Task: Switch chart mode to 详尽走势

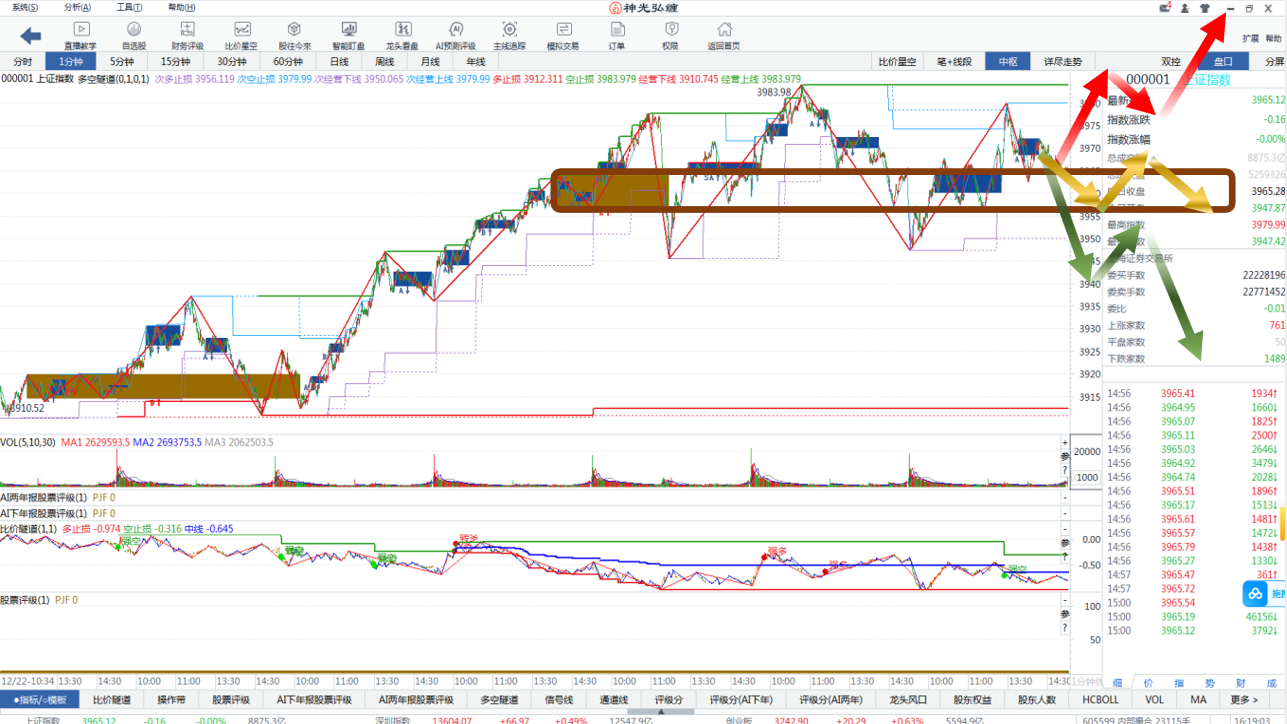Action: pos(1063,62)
